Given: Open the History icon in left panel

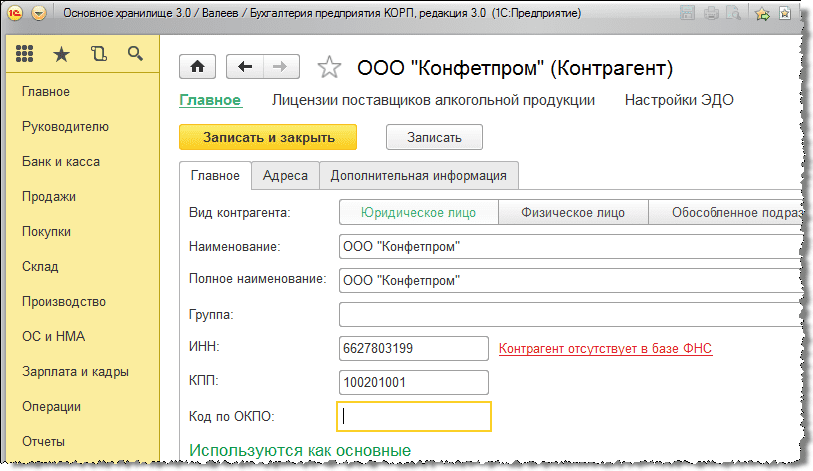Looking at the screenshot, I should click(98, 55).
